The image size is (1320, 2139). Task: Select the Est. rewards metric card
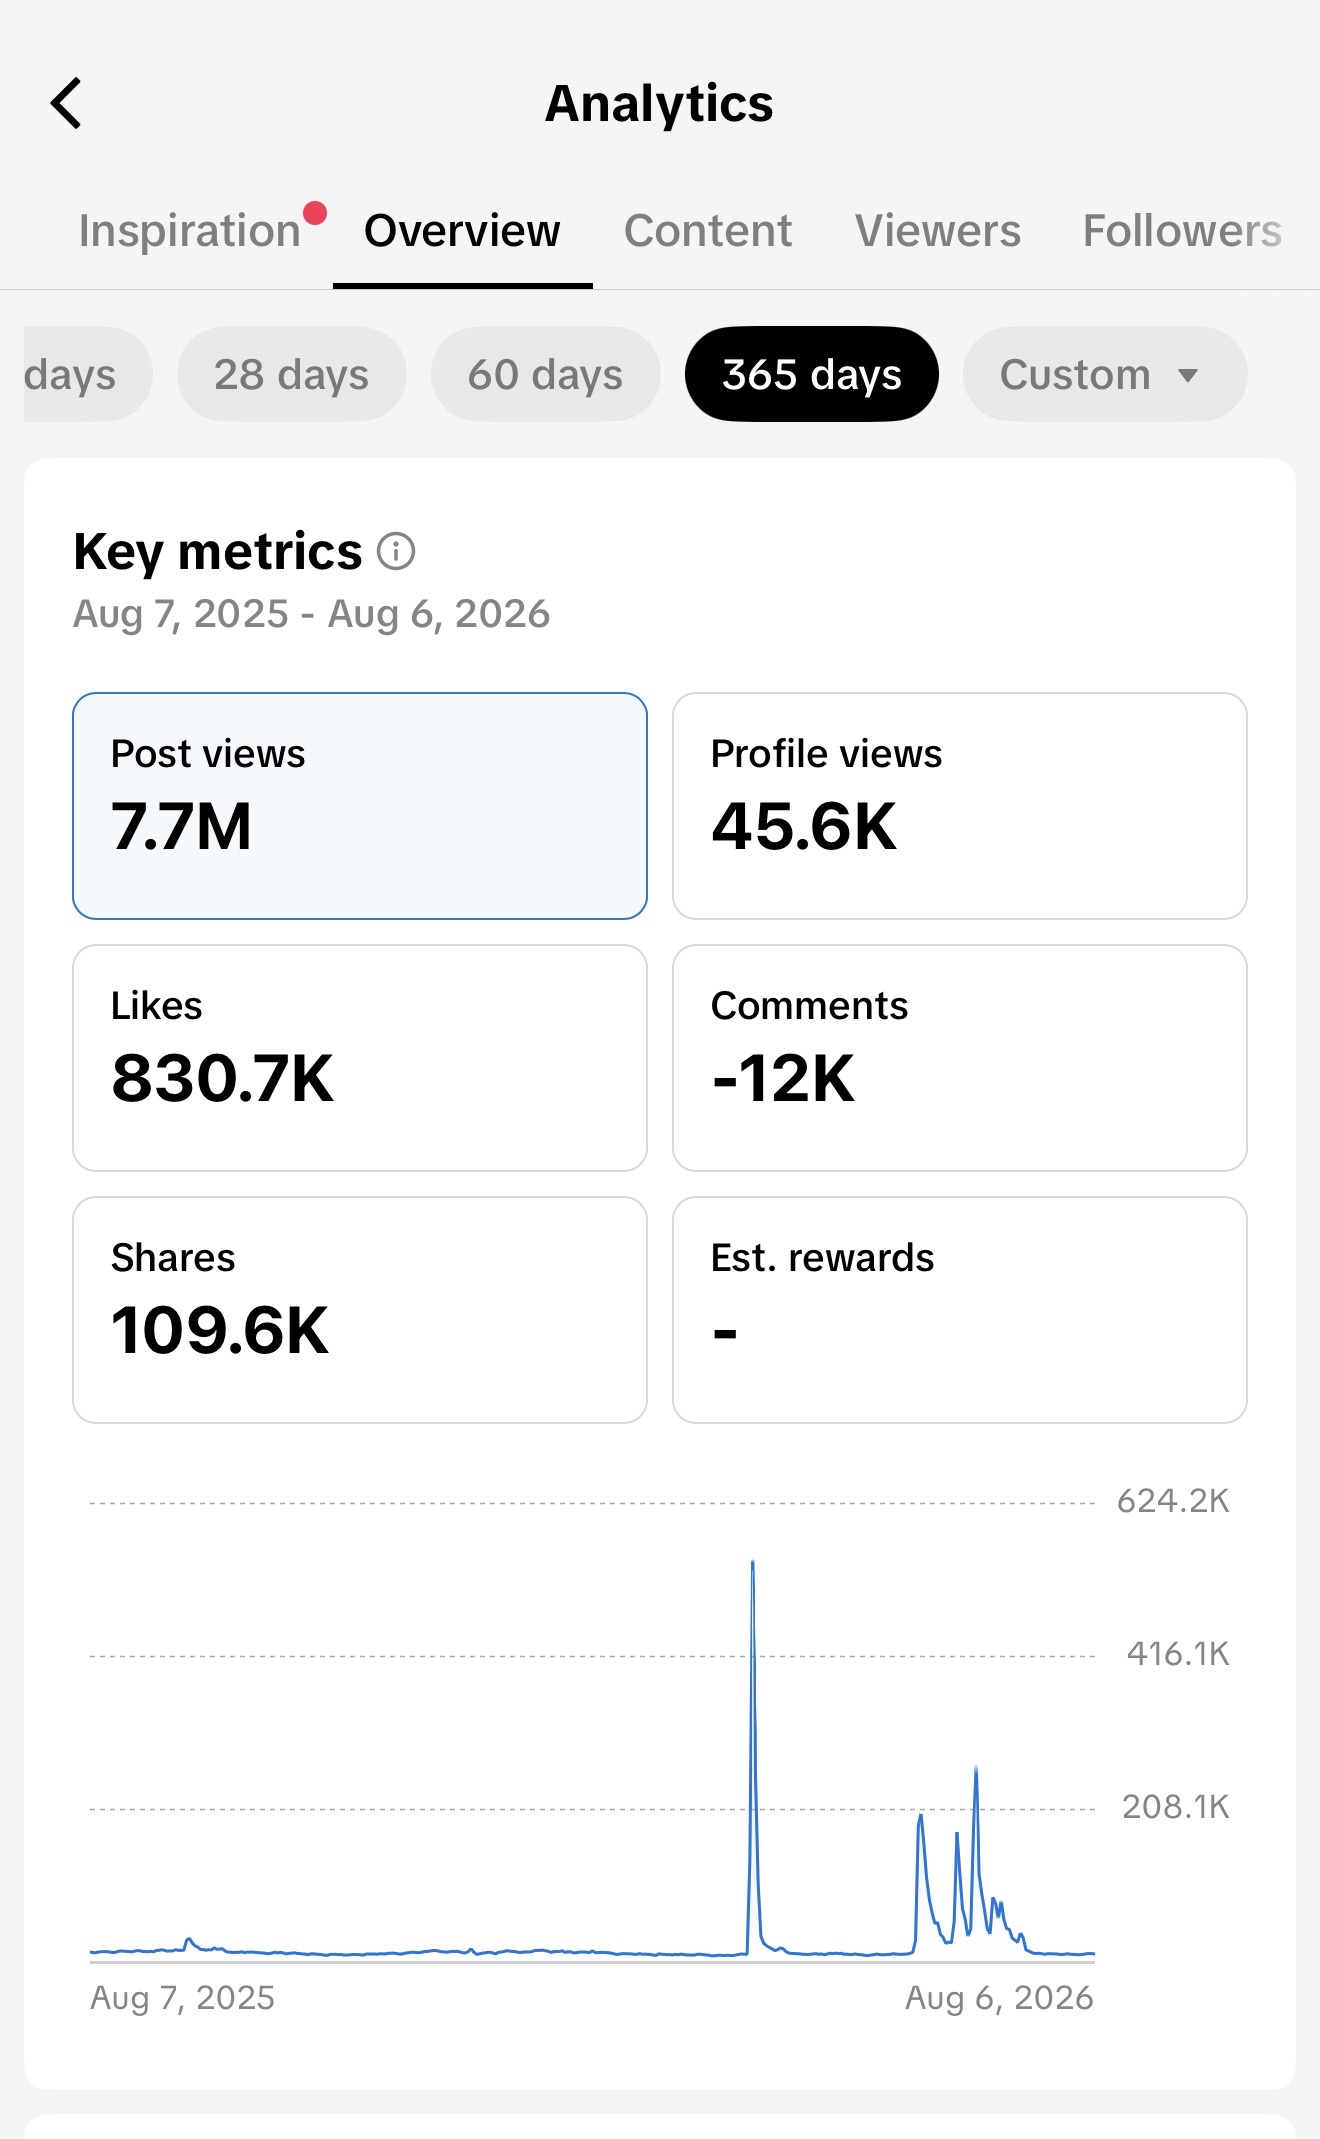960,1310
